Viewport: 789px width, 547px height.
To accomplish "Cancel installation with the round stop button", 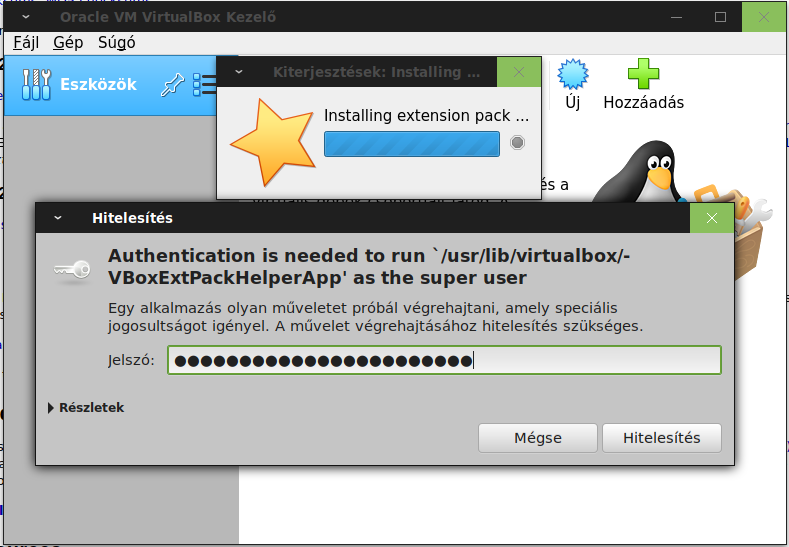I will pos(517,143).
